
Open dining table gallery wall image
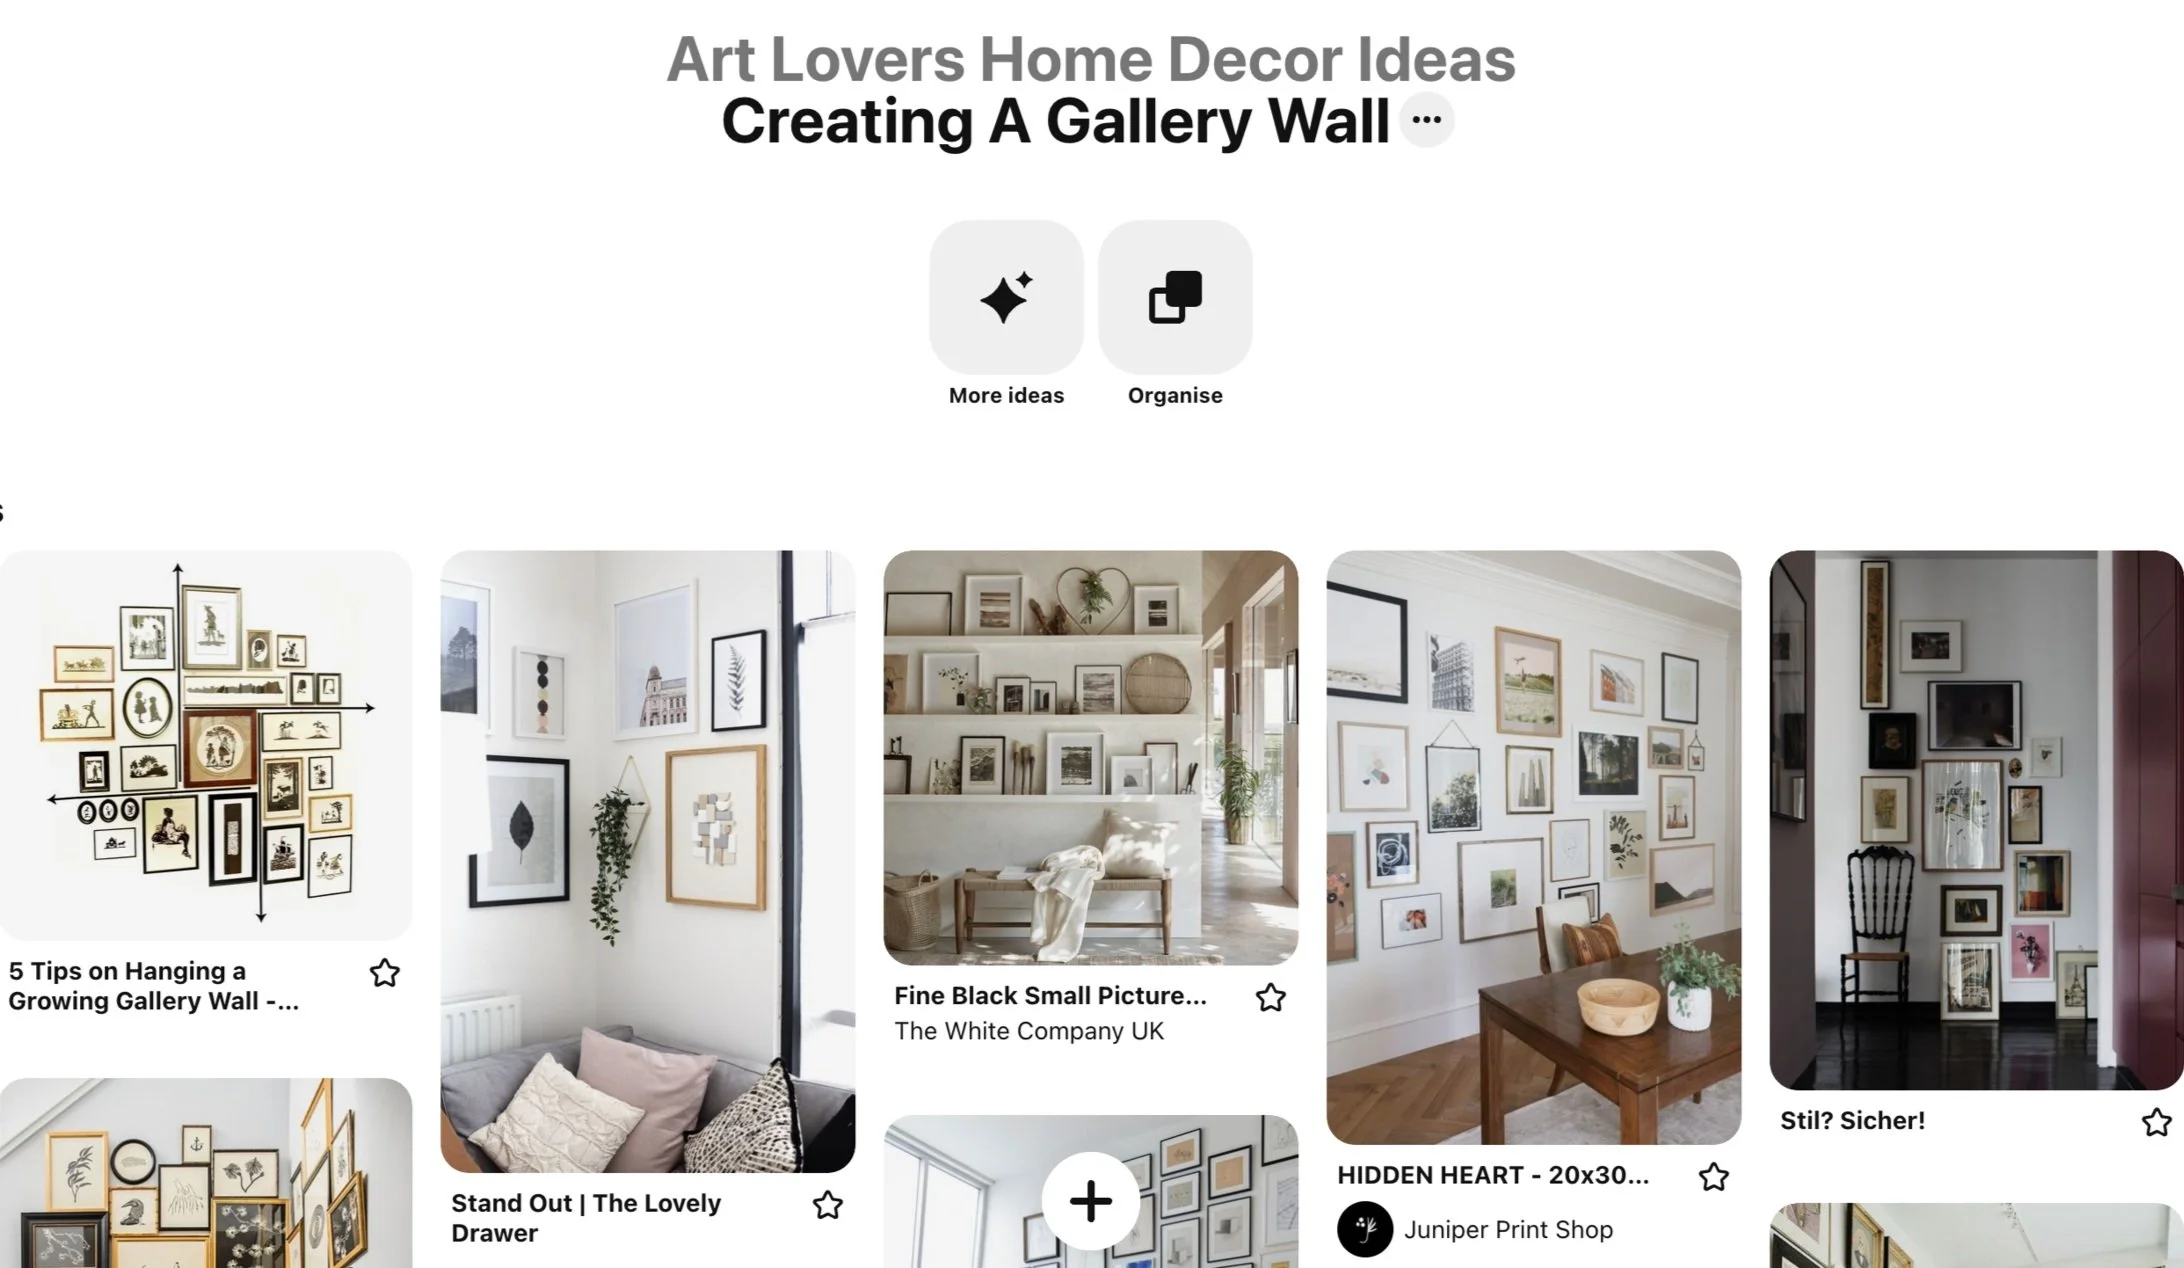[1534, 847]
